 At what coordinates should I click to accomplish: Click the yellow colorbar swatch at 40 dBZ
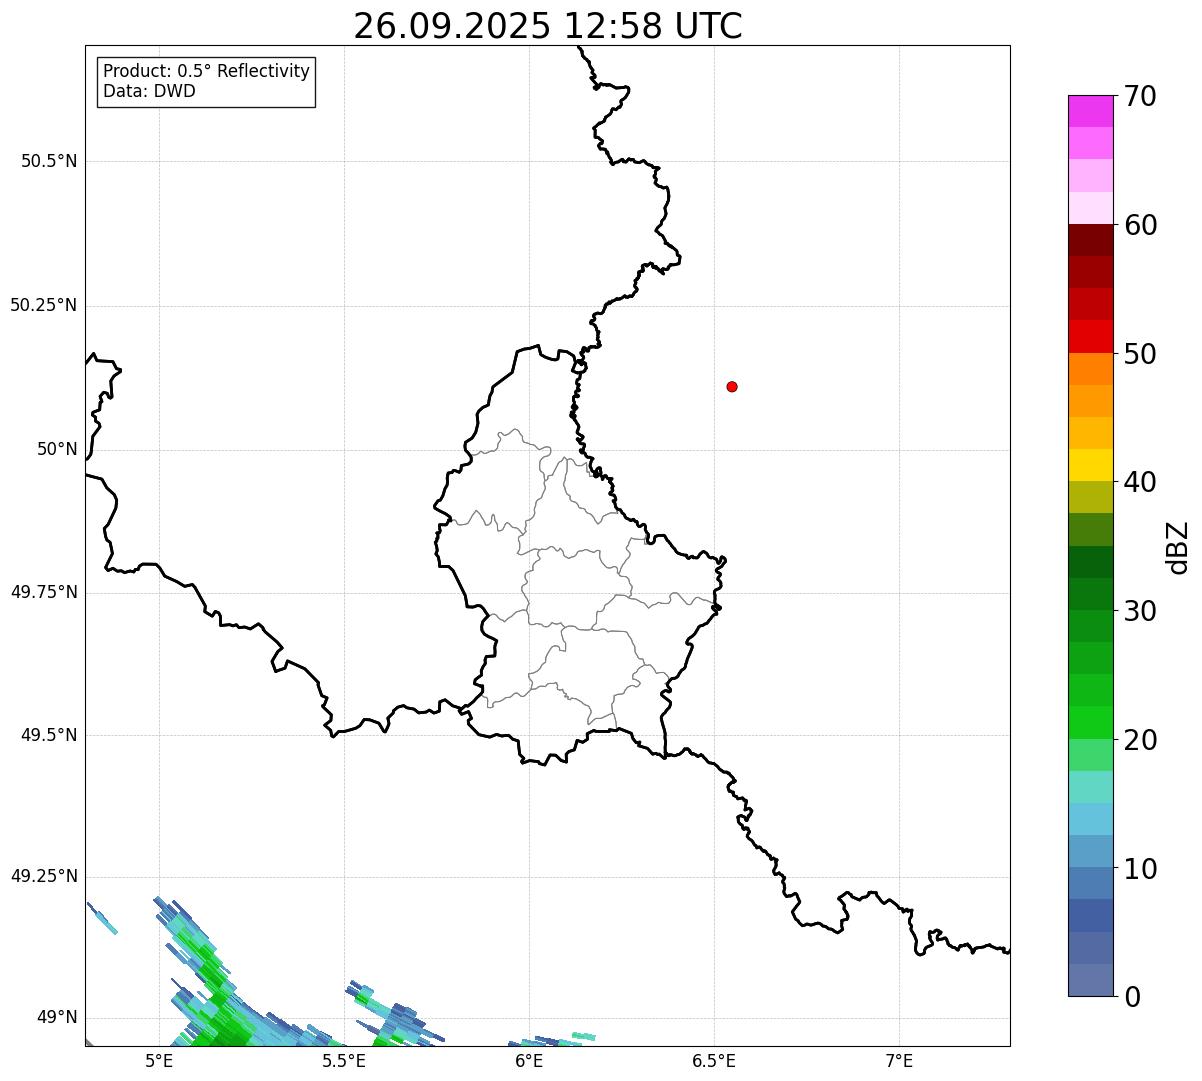(x=1090, y=465)
